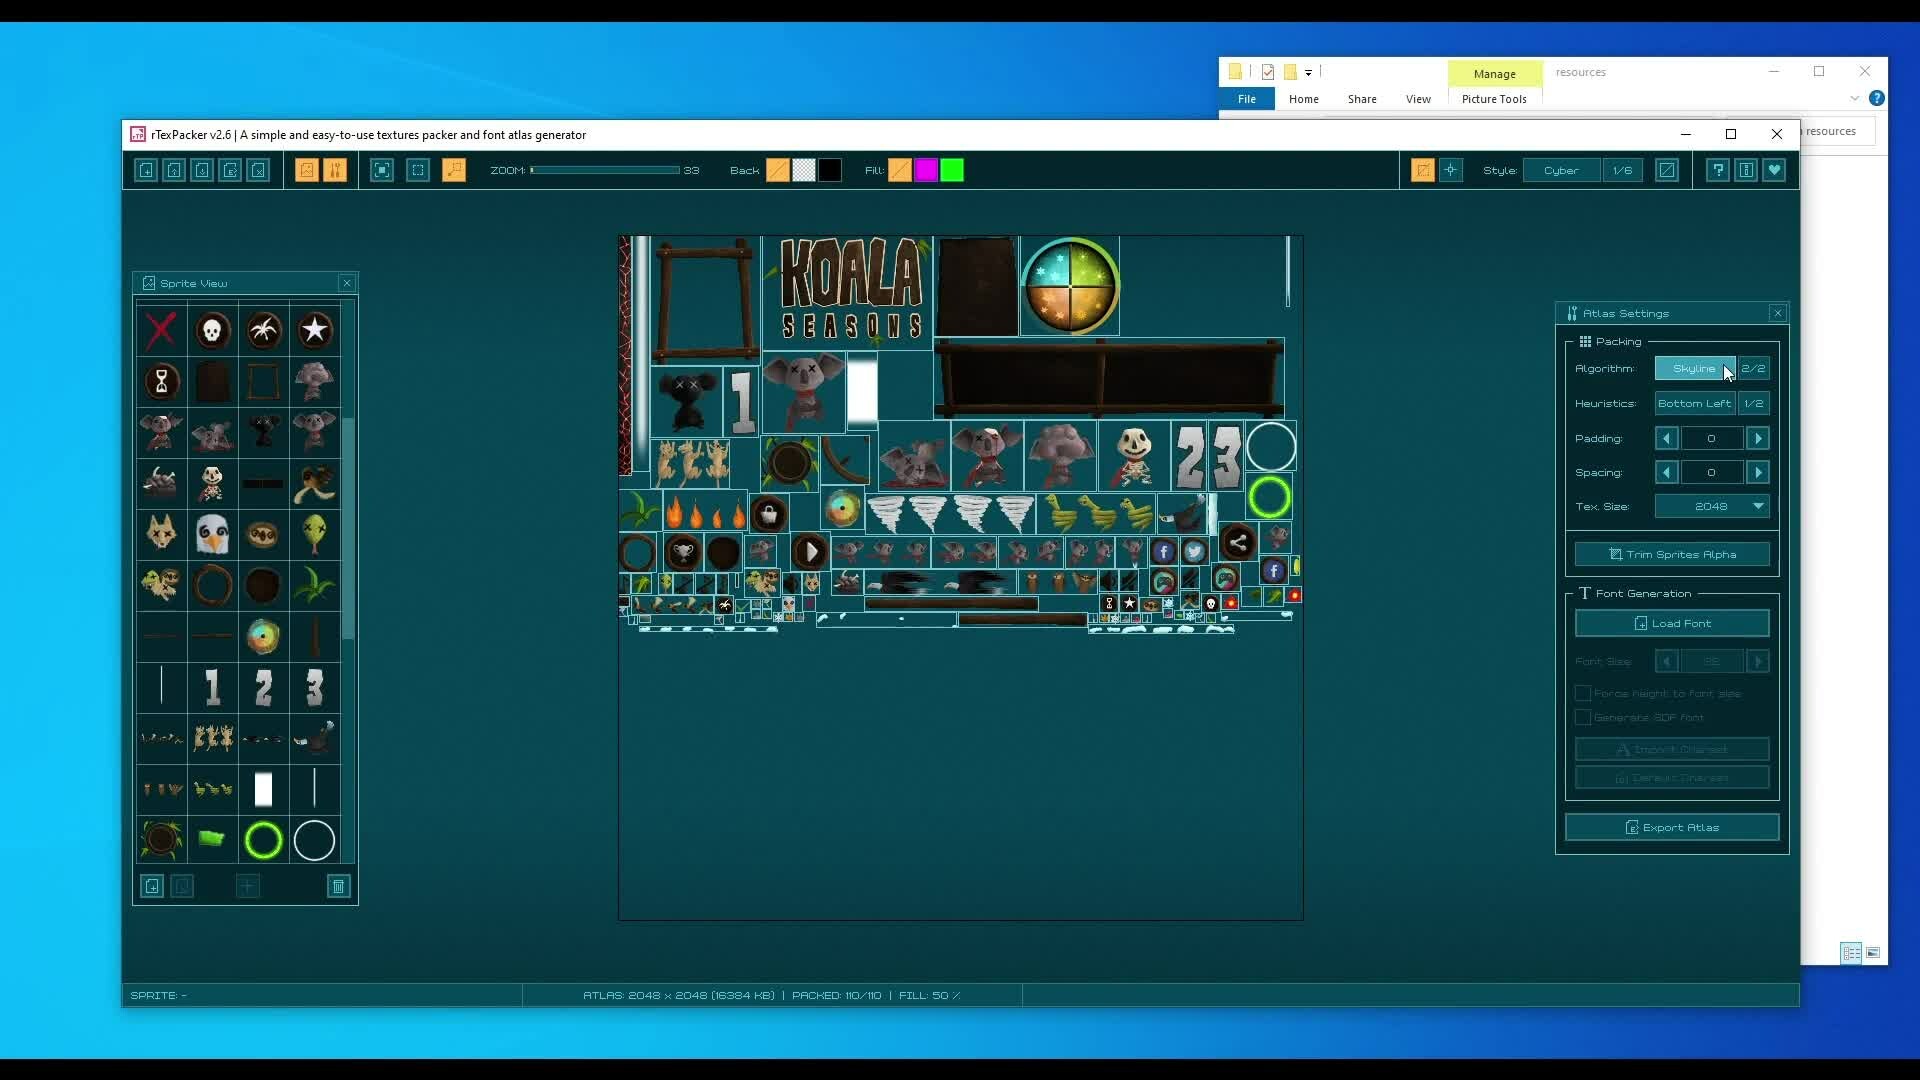Open the Home ribbon tab

click(x=1303, y=99)
